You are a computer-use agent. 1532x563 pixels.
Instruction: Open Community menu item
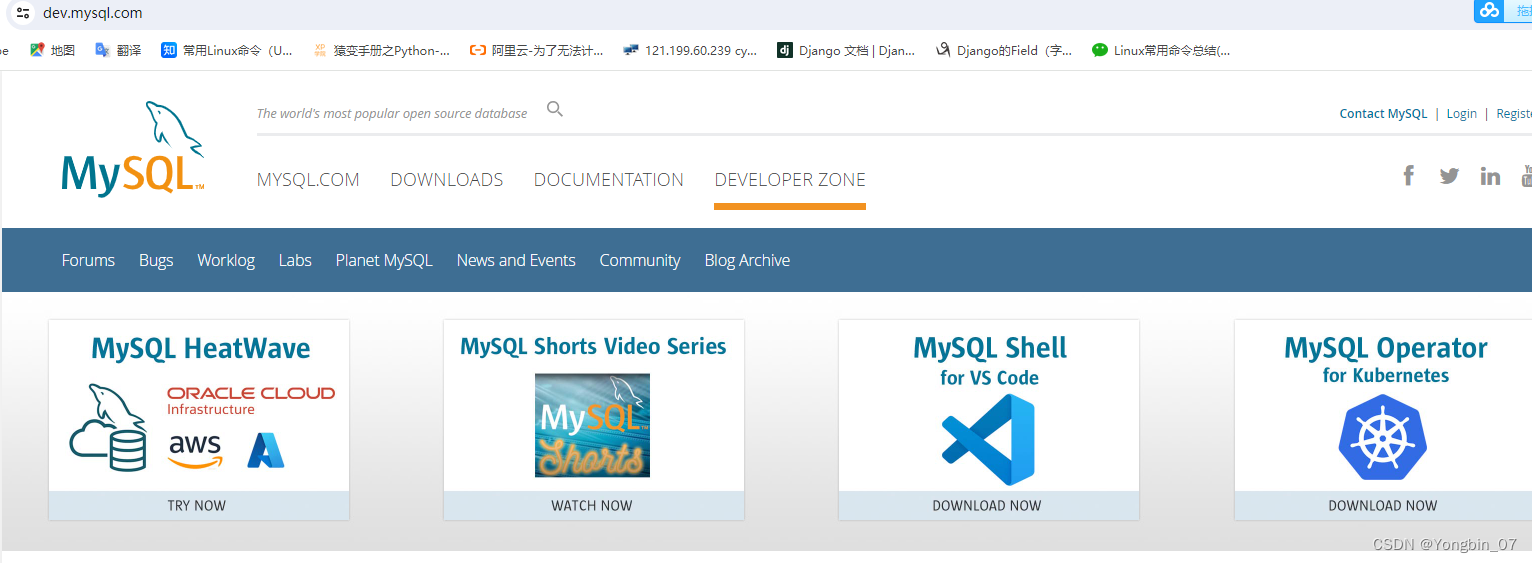[x=640, y=260]
